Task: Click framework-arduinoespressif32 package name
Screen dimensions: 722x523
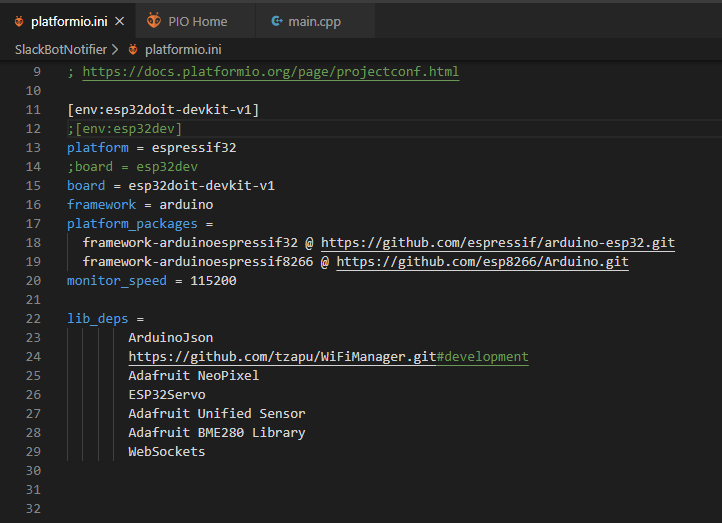Action: click(190, 243)
